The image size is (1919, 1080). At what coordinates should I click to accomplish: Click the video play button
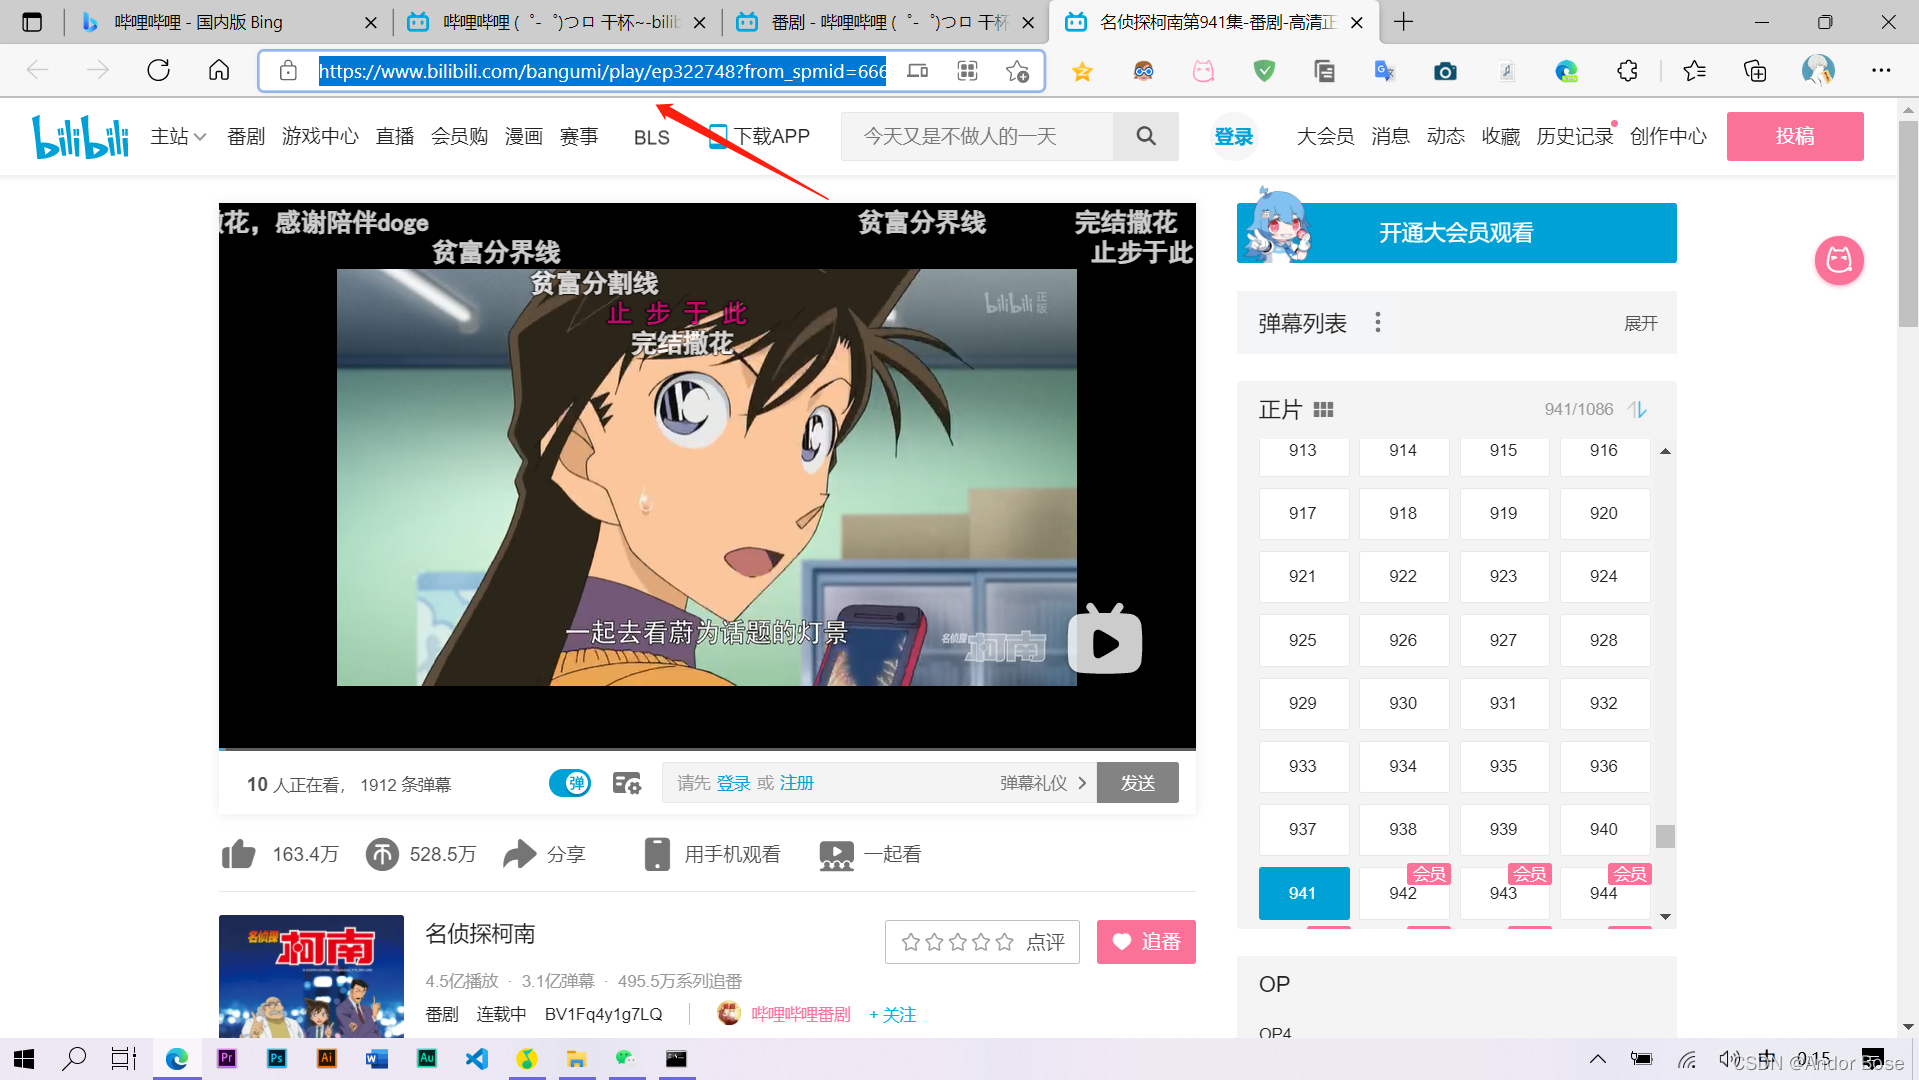pos(1105,641)
